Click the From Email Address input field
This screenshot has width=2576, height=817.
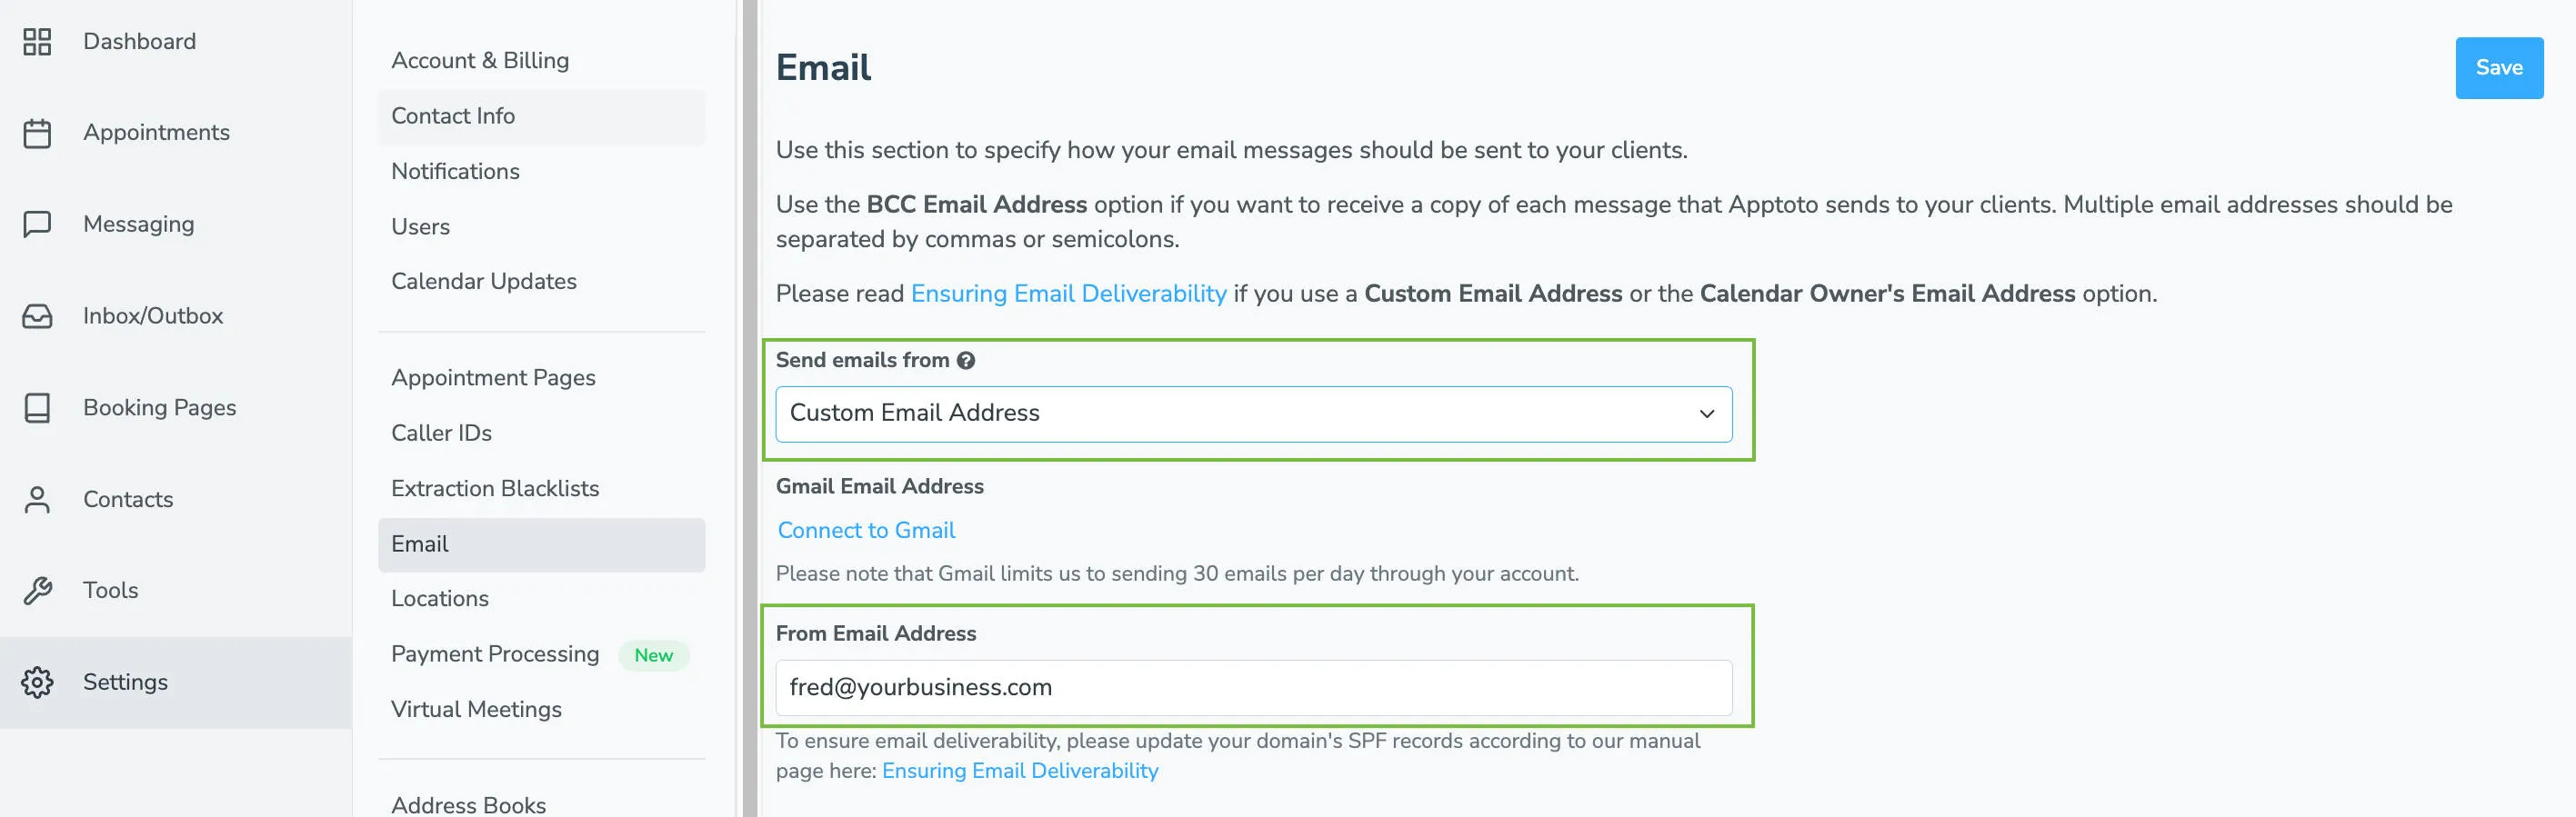coord(1253,687)
